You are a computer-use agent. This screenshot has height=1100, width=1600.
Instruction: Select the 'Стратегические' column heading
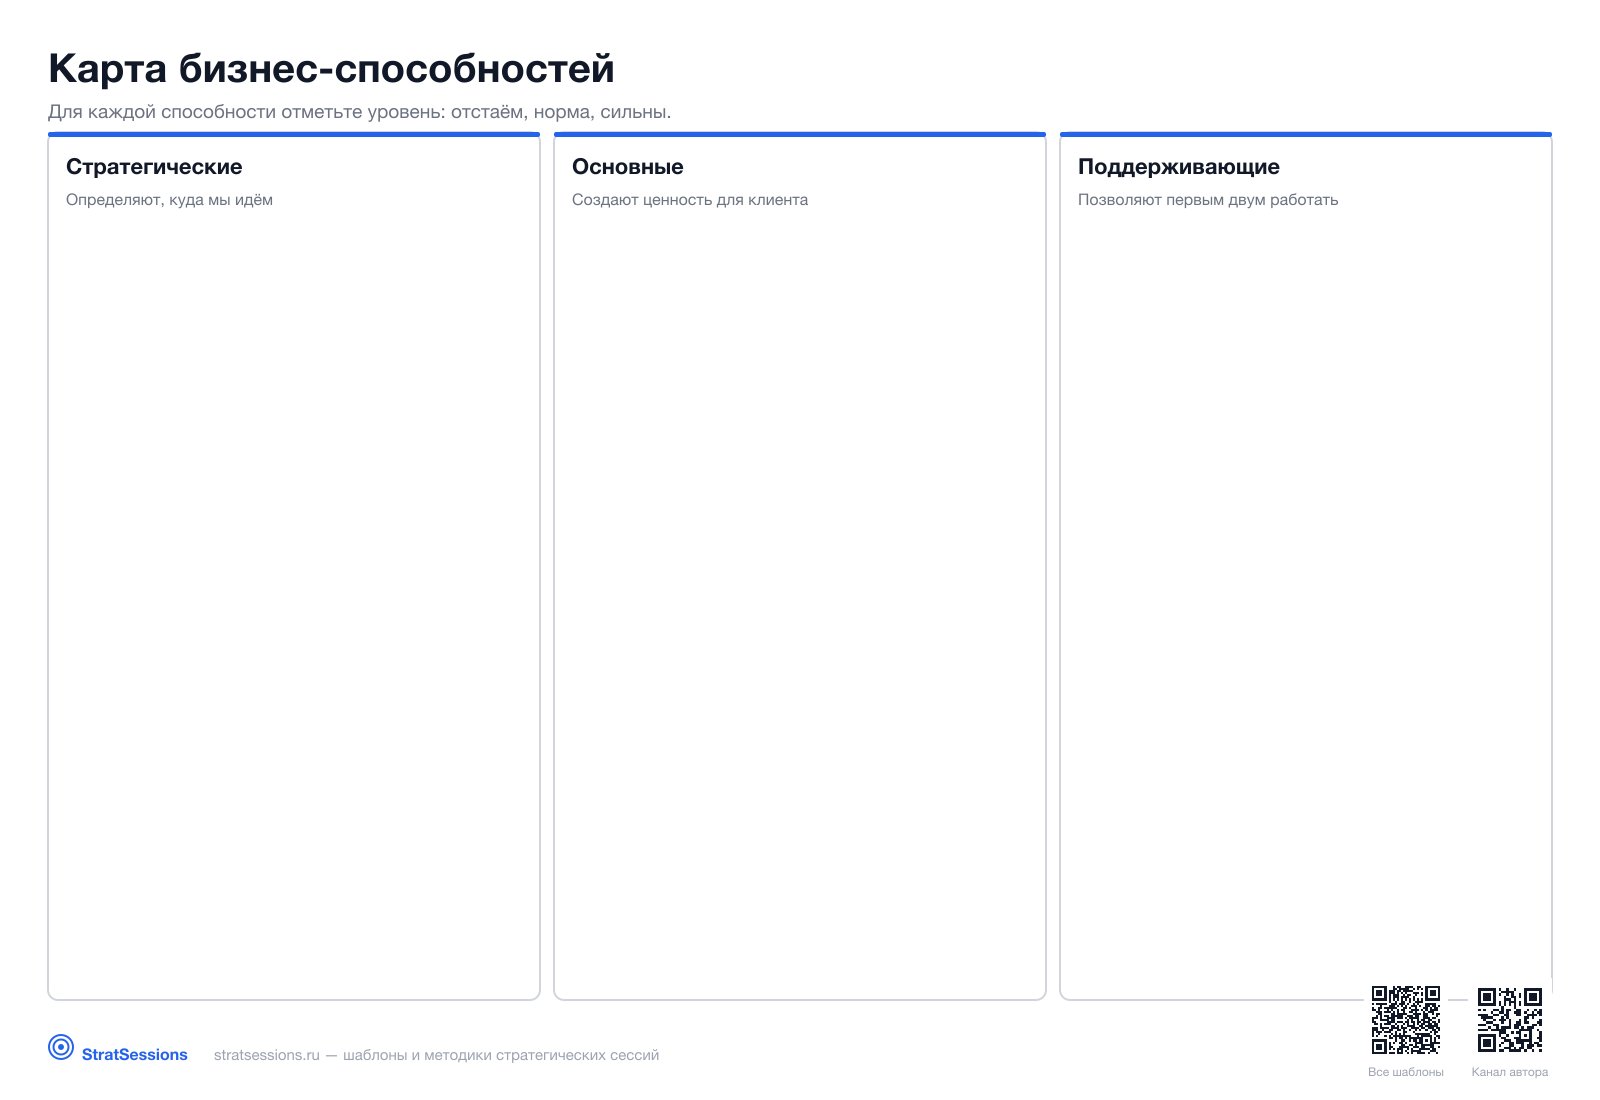[154, 167]
